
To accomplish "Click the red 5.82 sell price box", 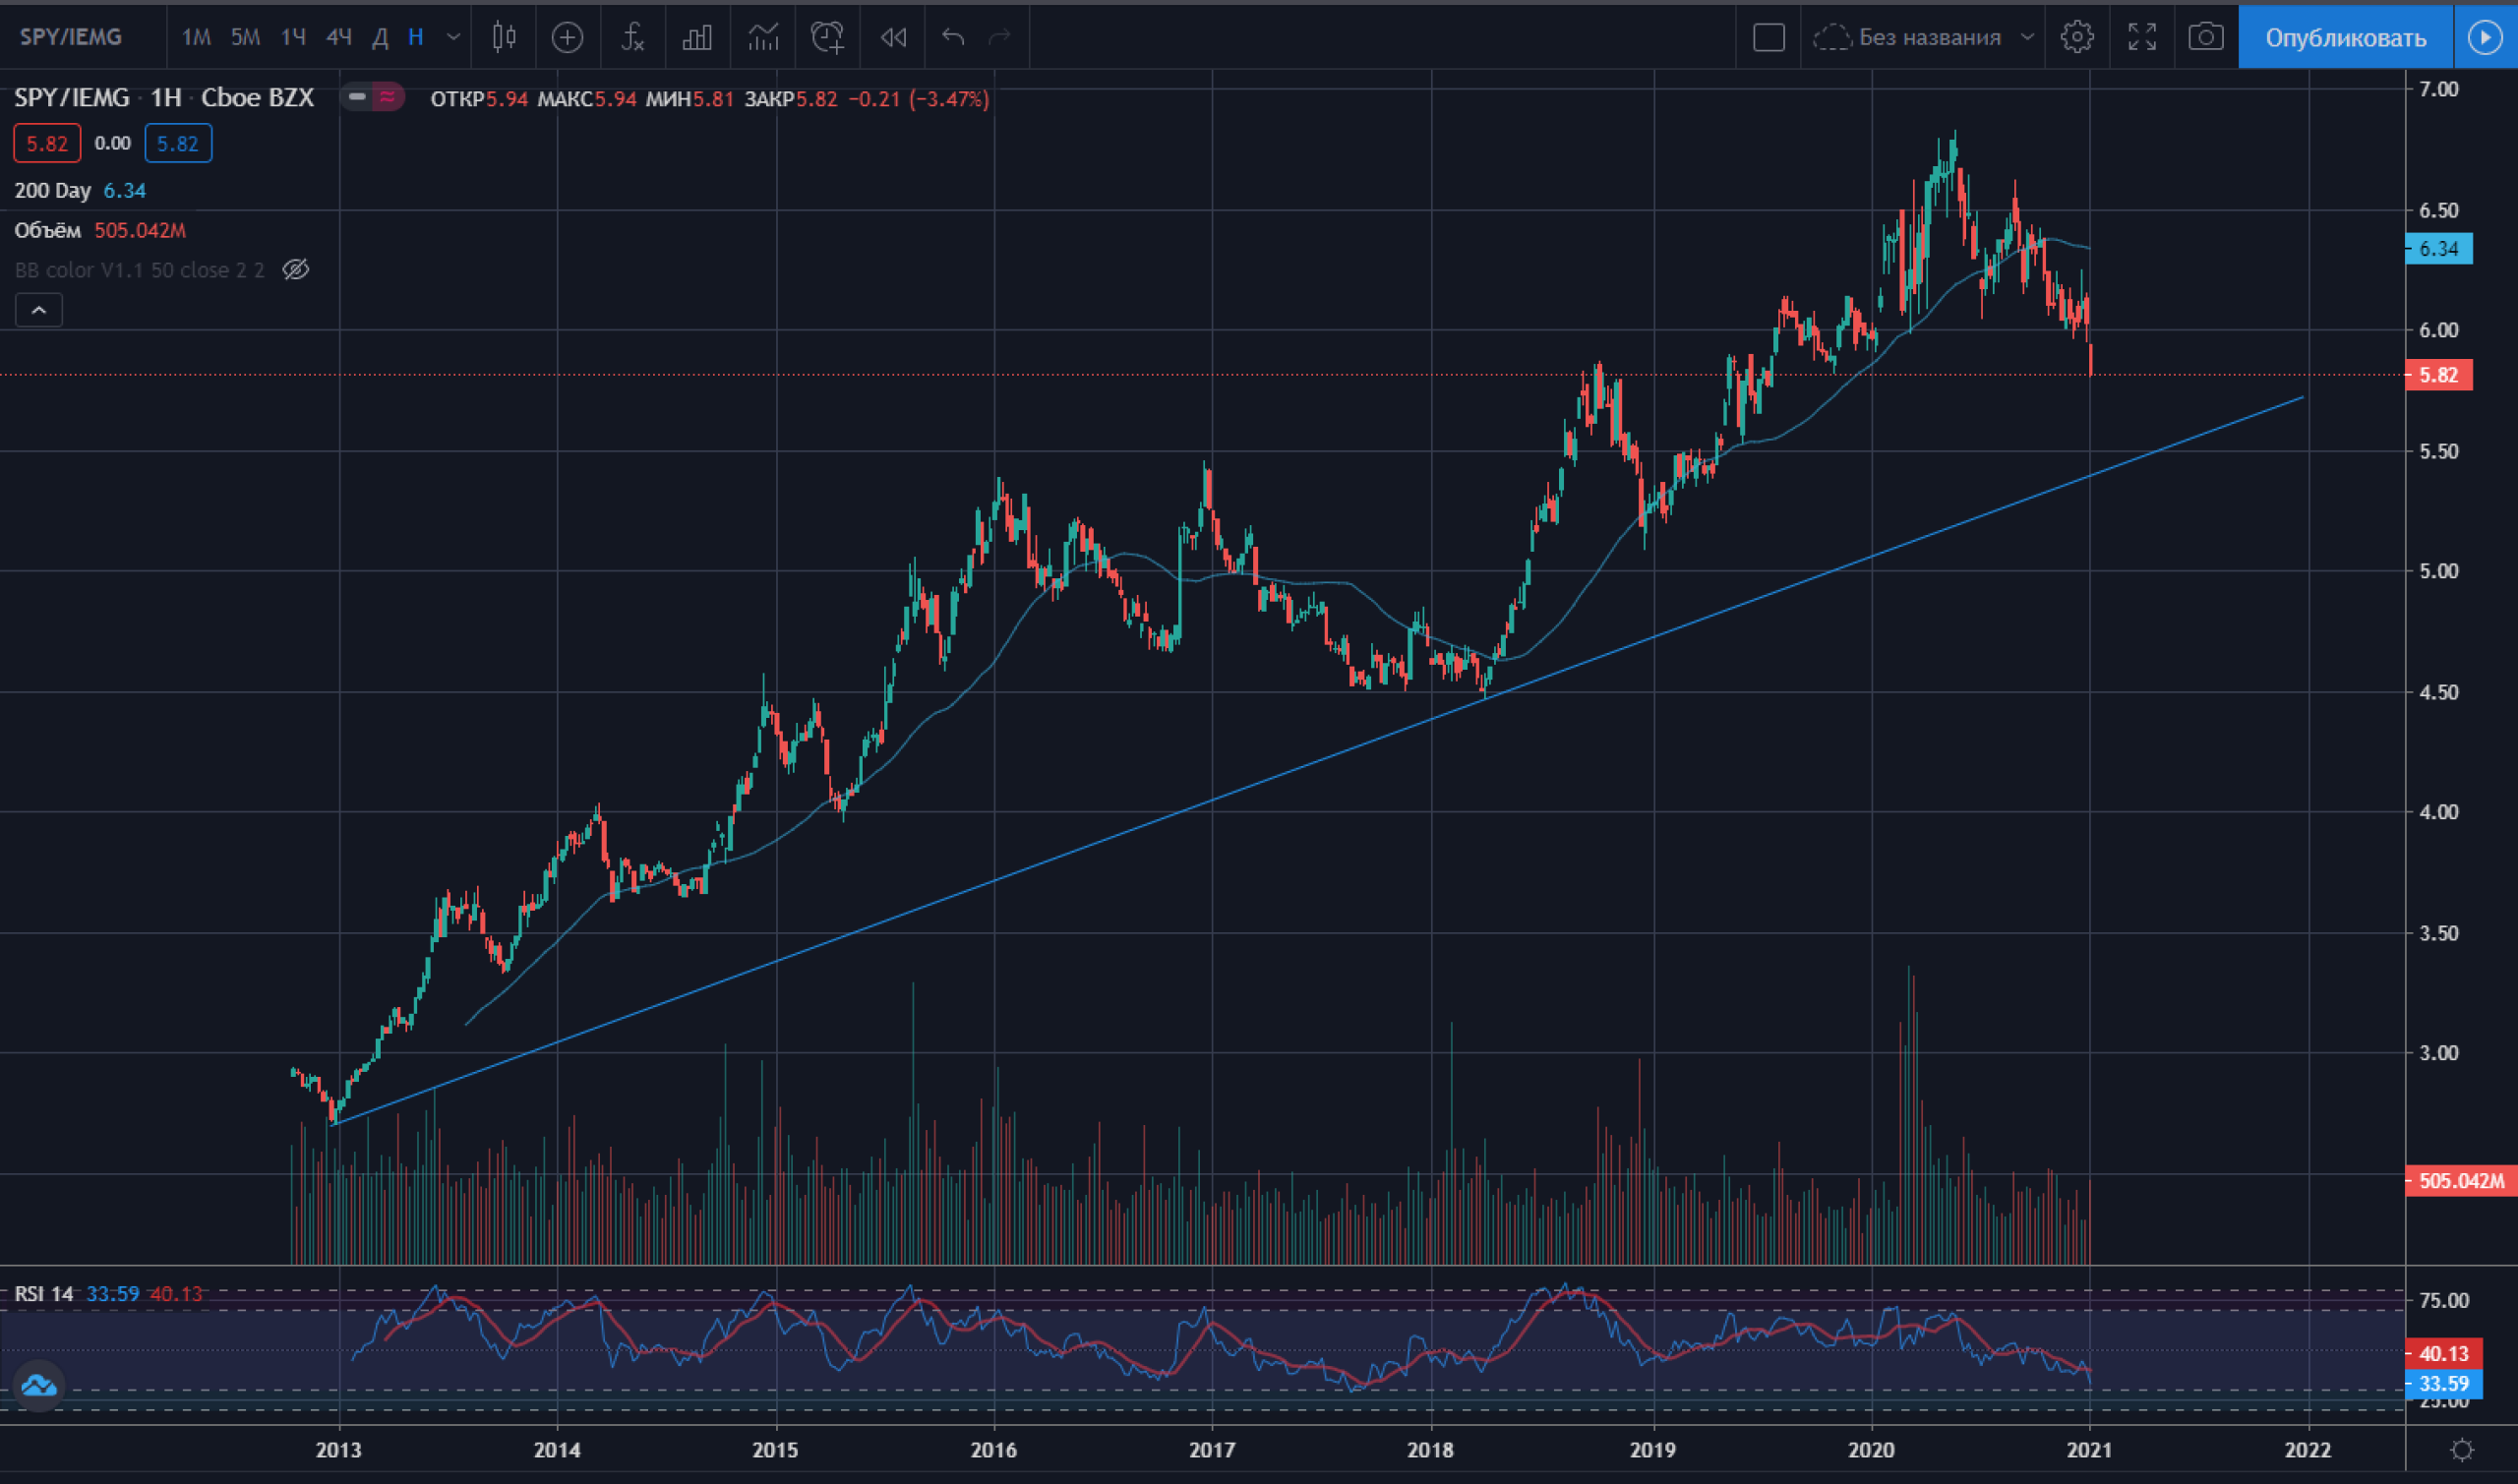I will [47, 143].
